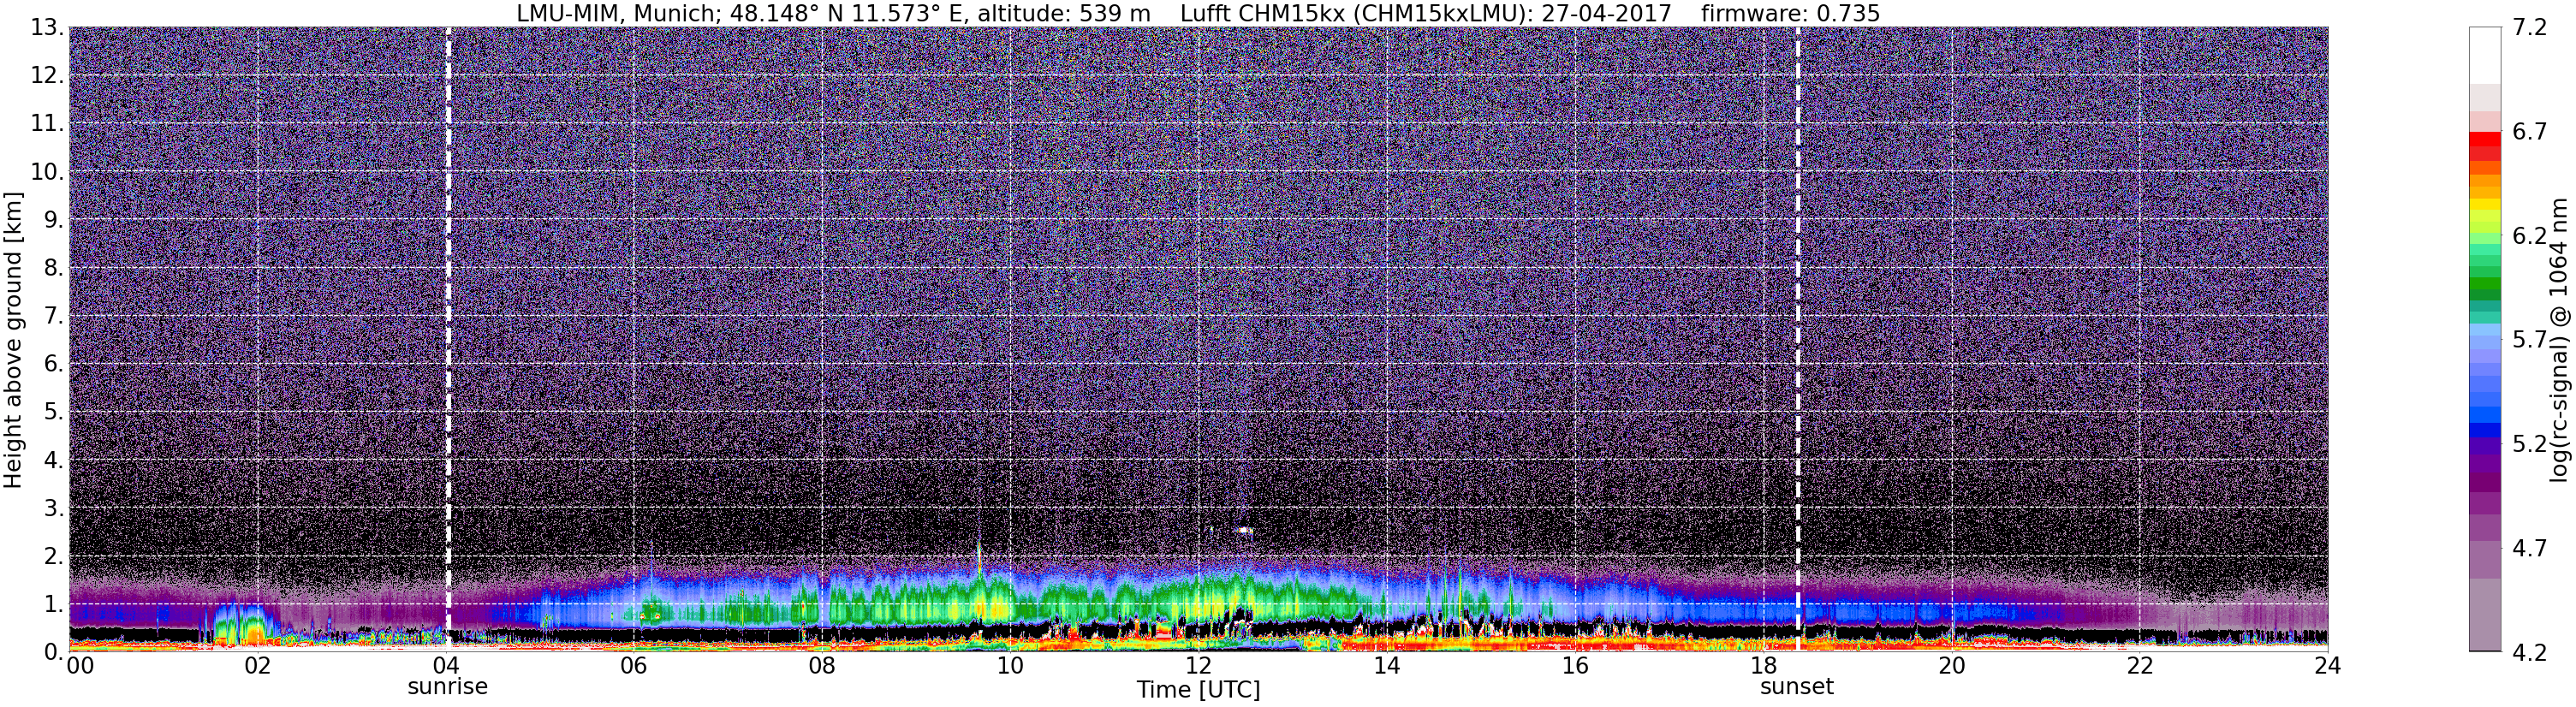Click the time axis tick label 12
The image size is (2576, 707).
(1198, 666)
